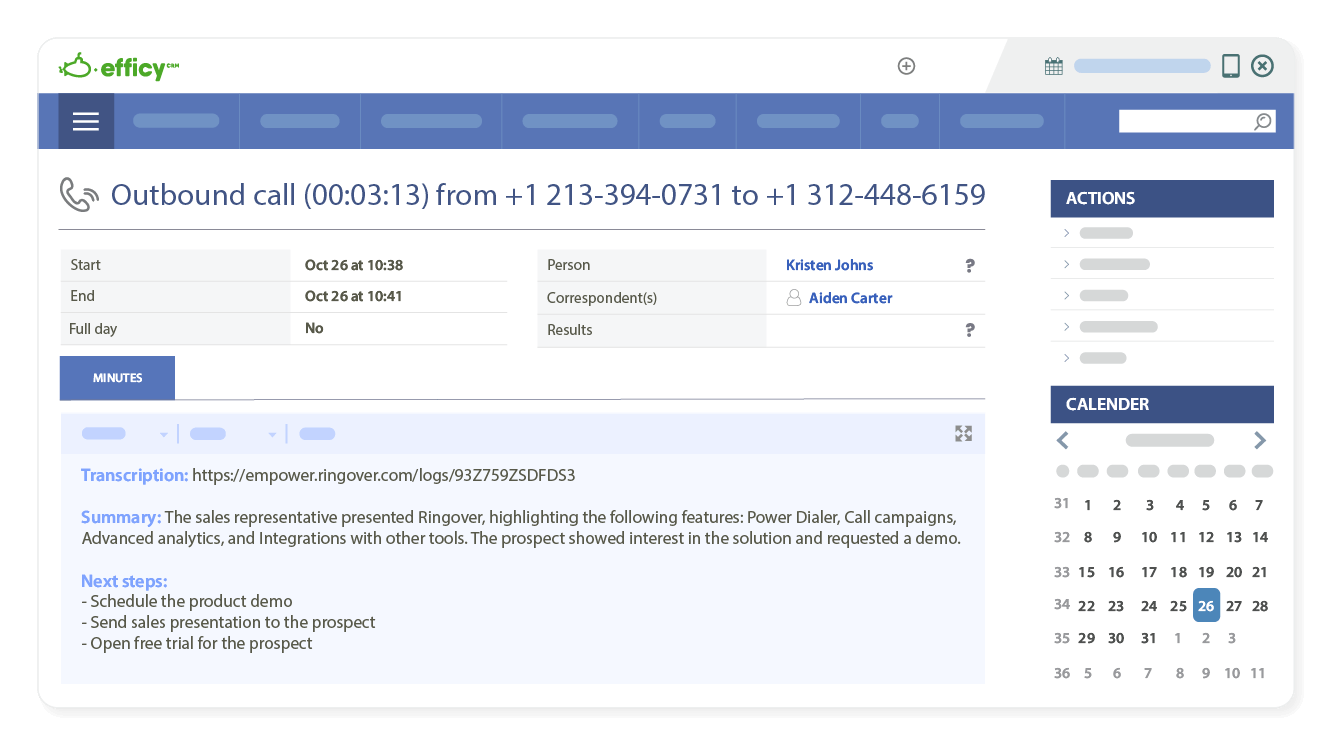Click the contact icon next to Aiden Carter
This screenshot has width=1332, height=746.
click(795, 297)
